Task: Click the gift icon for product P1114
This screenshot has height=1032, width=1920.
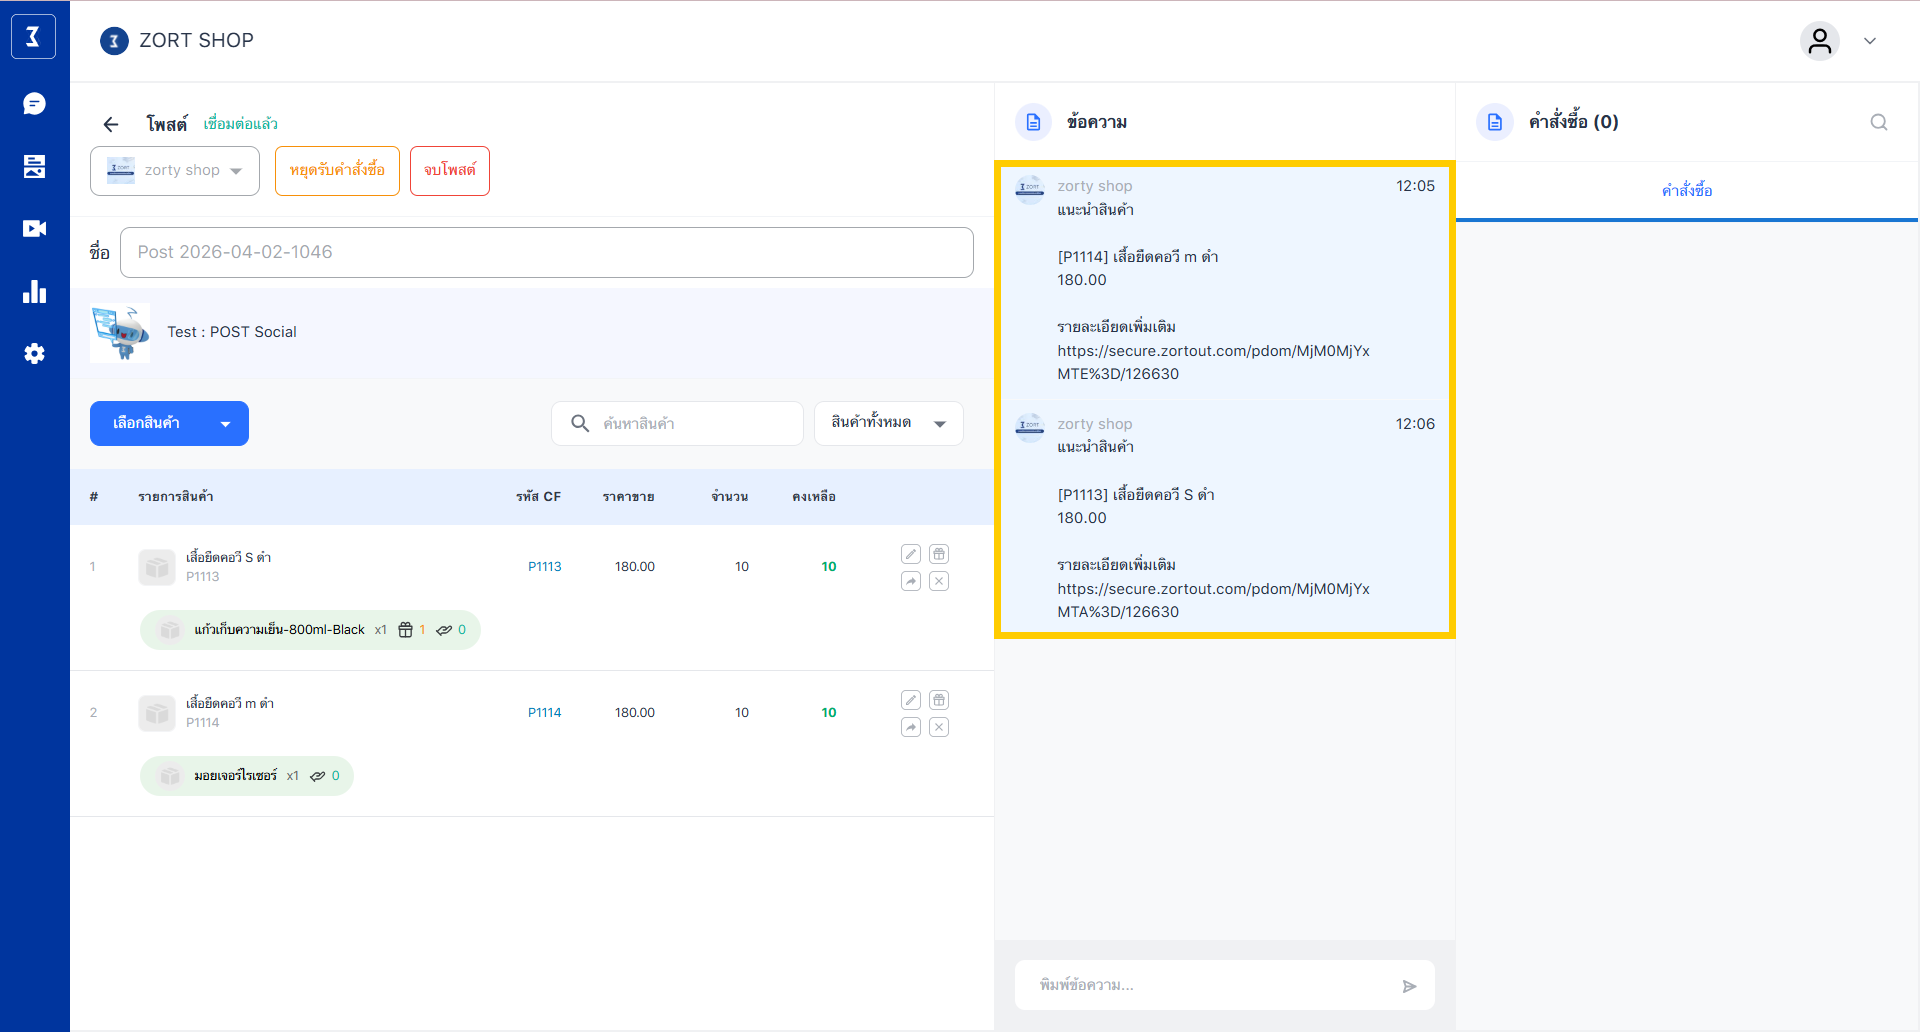Action: pos(939,700)
